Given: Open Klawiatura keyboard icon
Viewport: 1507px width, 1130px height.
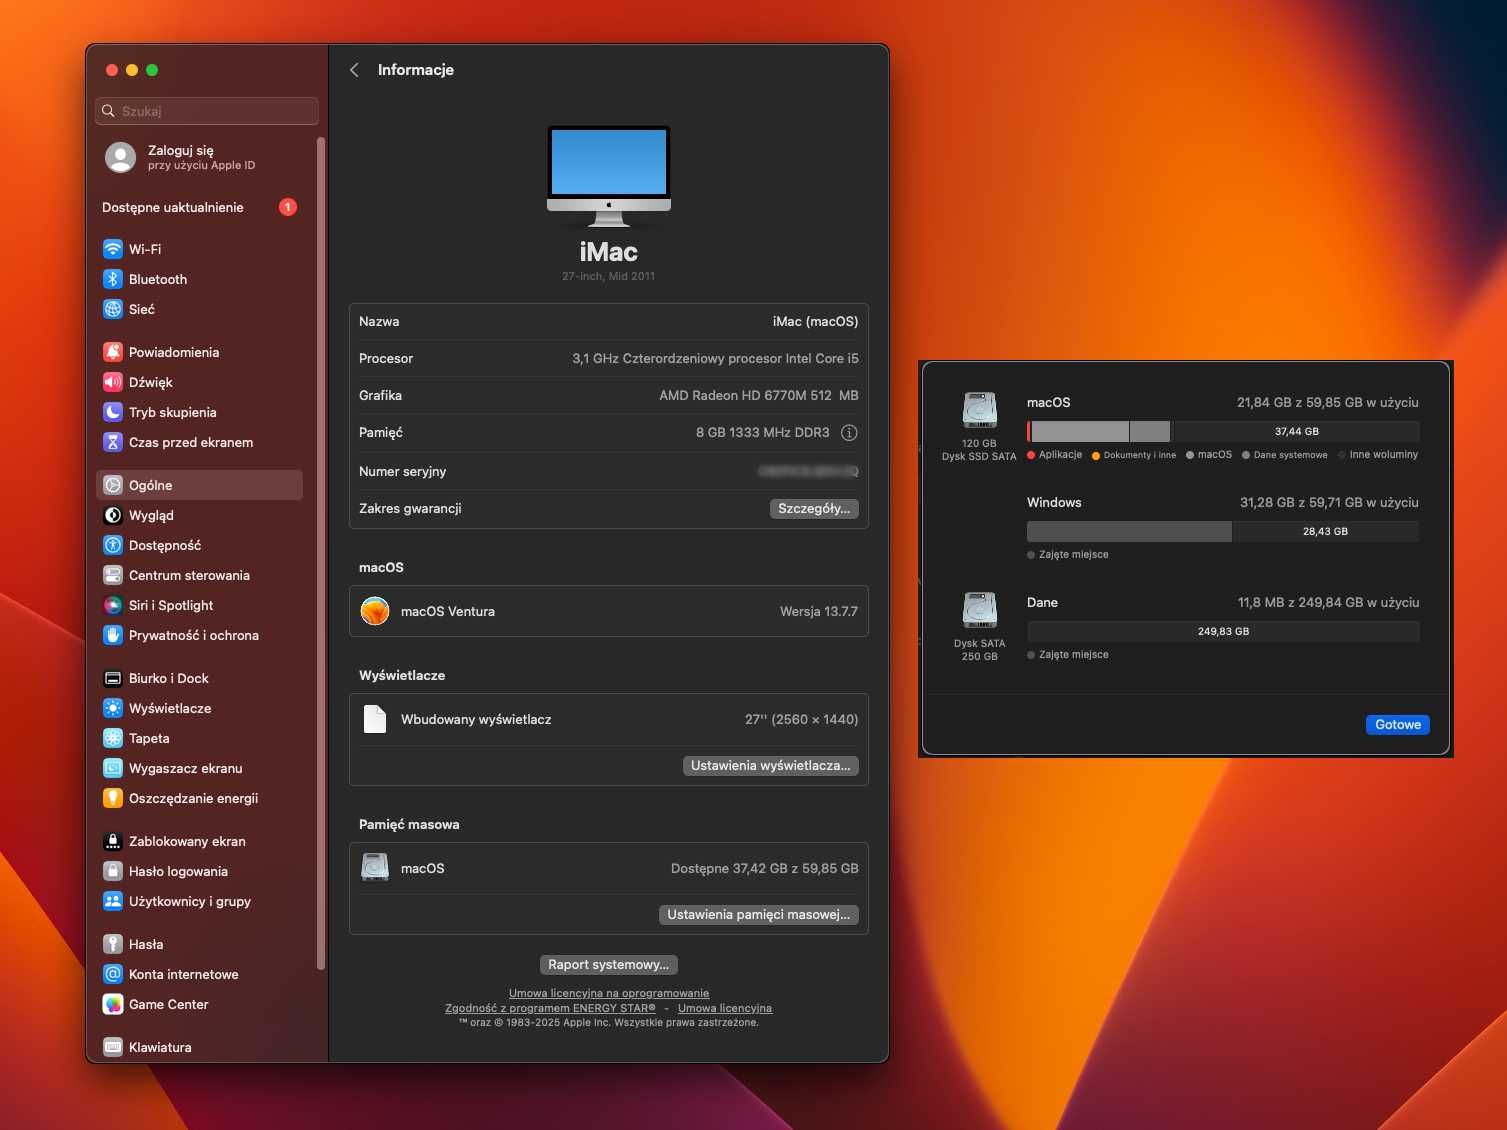Looking at the screenshot, I should [x=113, y=1047].
